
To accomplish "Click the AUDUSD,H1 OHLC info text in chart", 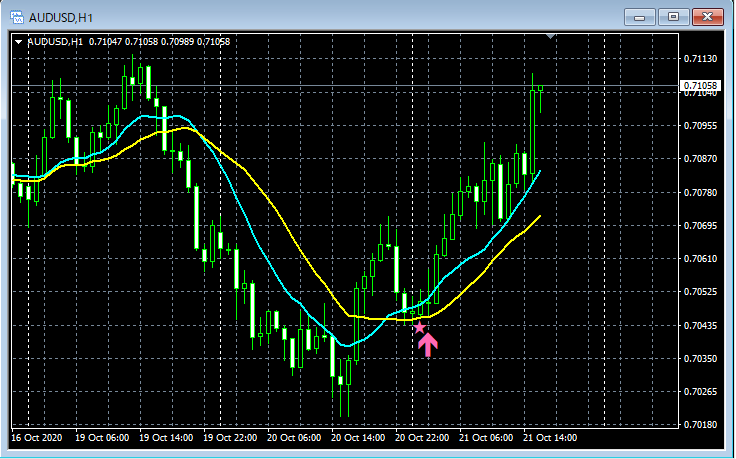I will tap(129, 42).
